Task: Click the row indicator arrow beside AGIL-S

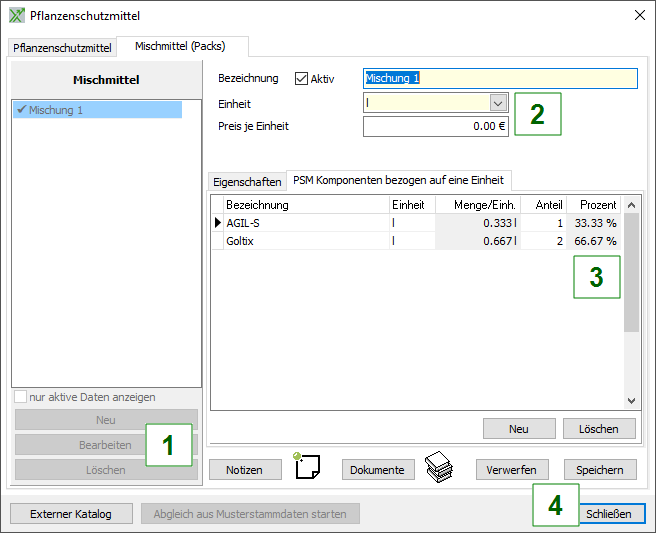Action: click(217, 223)
